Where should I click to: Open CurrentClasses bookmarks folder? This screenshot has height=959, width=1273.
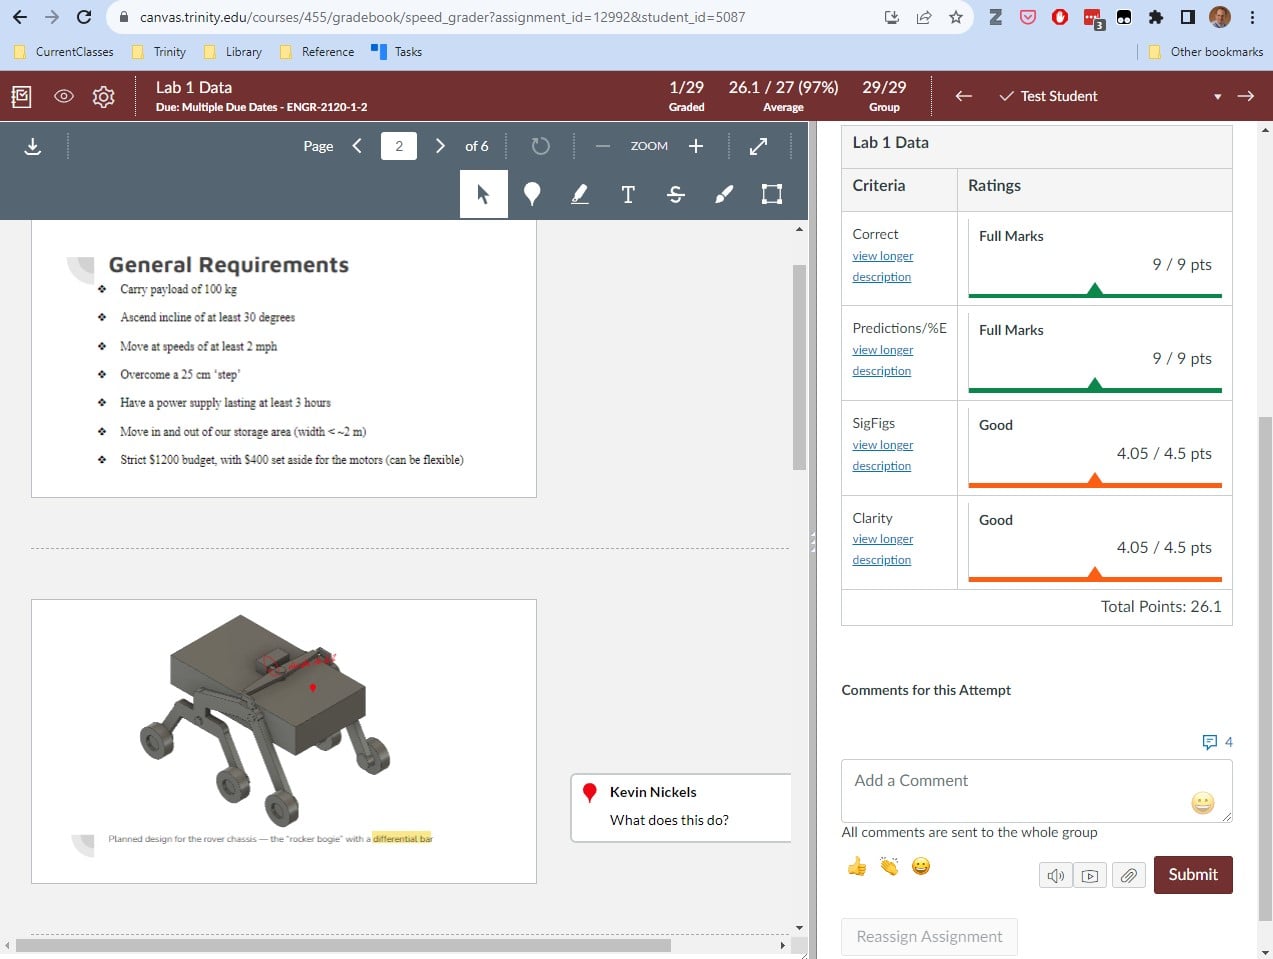(x=64, y=52)
